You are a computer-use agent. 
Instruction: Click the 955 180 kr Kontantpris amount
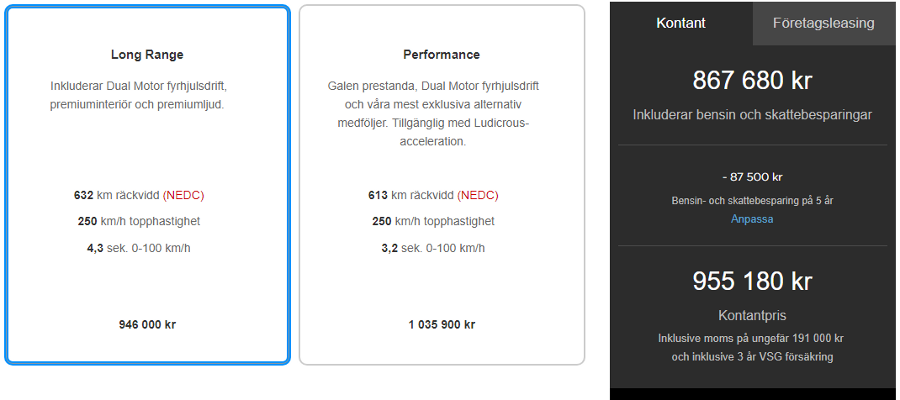coord(752,281)
